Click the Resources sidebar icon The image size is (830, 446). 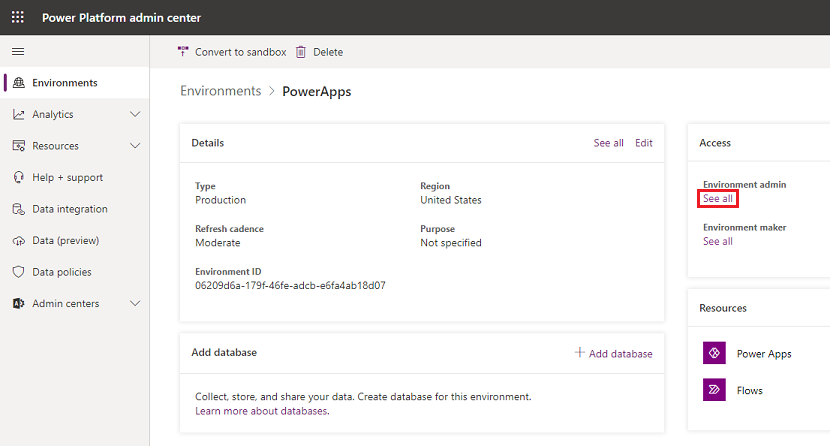(x=19, y=145)
